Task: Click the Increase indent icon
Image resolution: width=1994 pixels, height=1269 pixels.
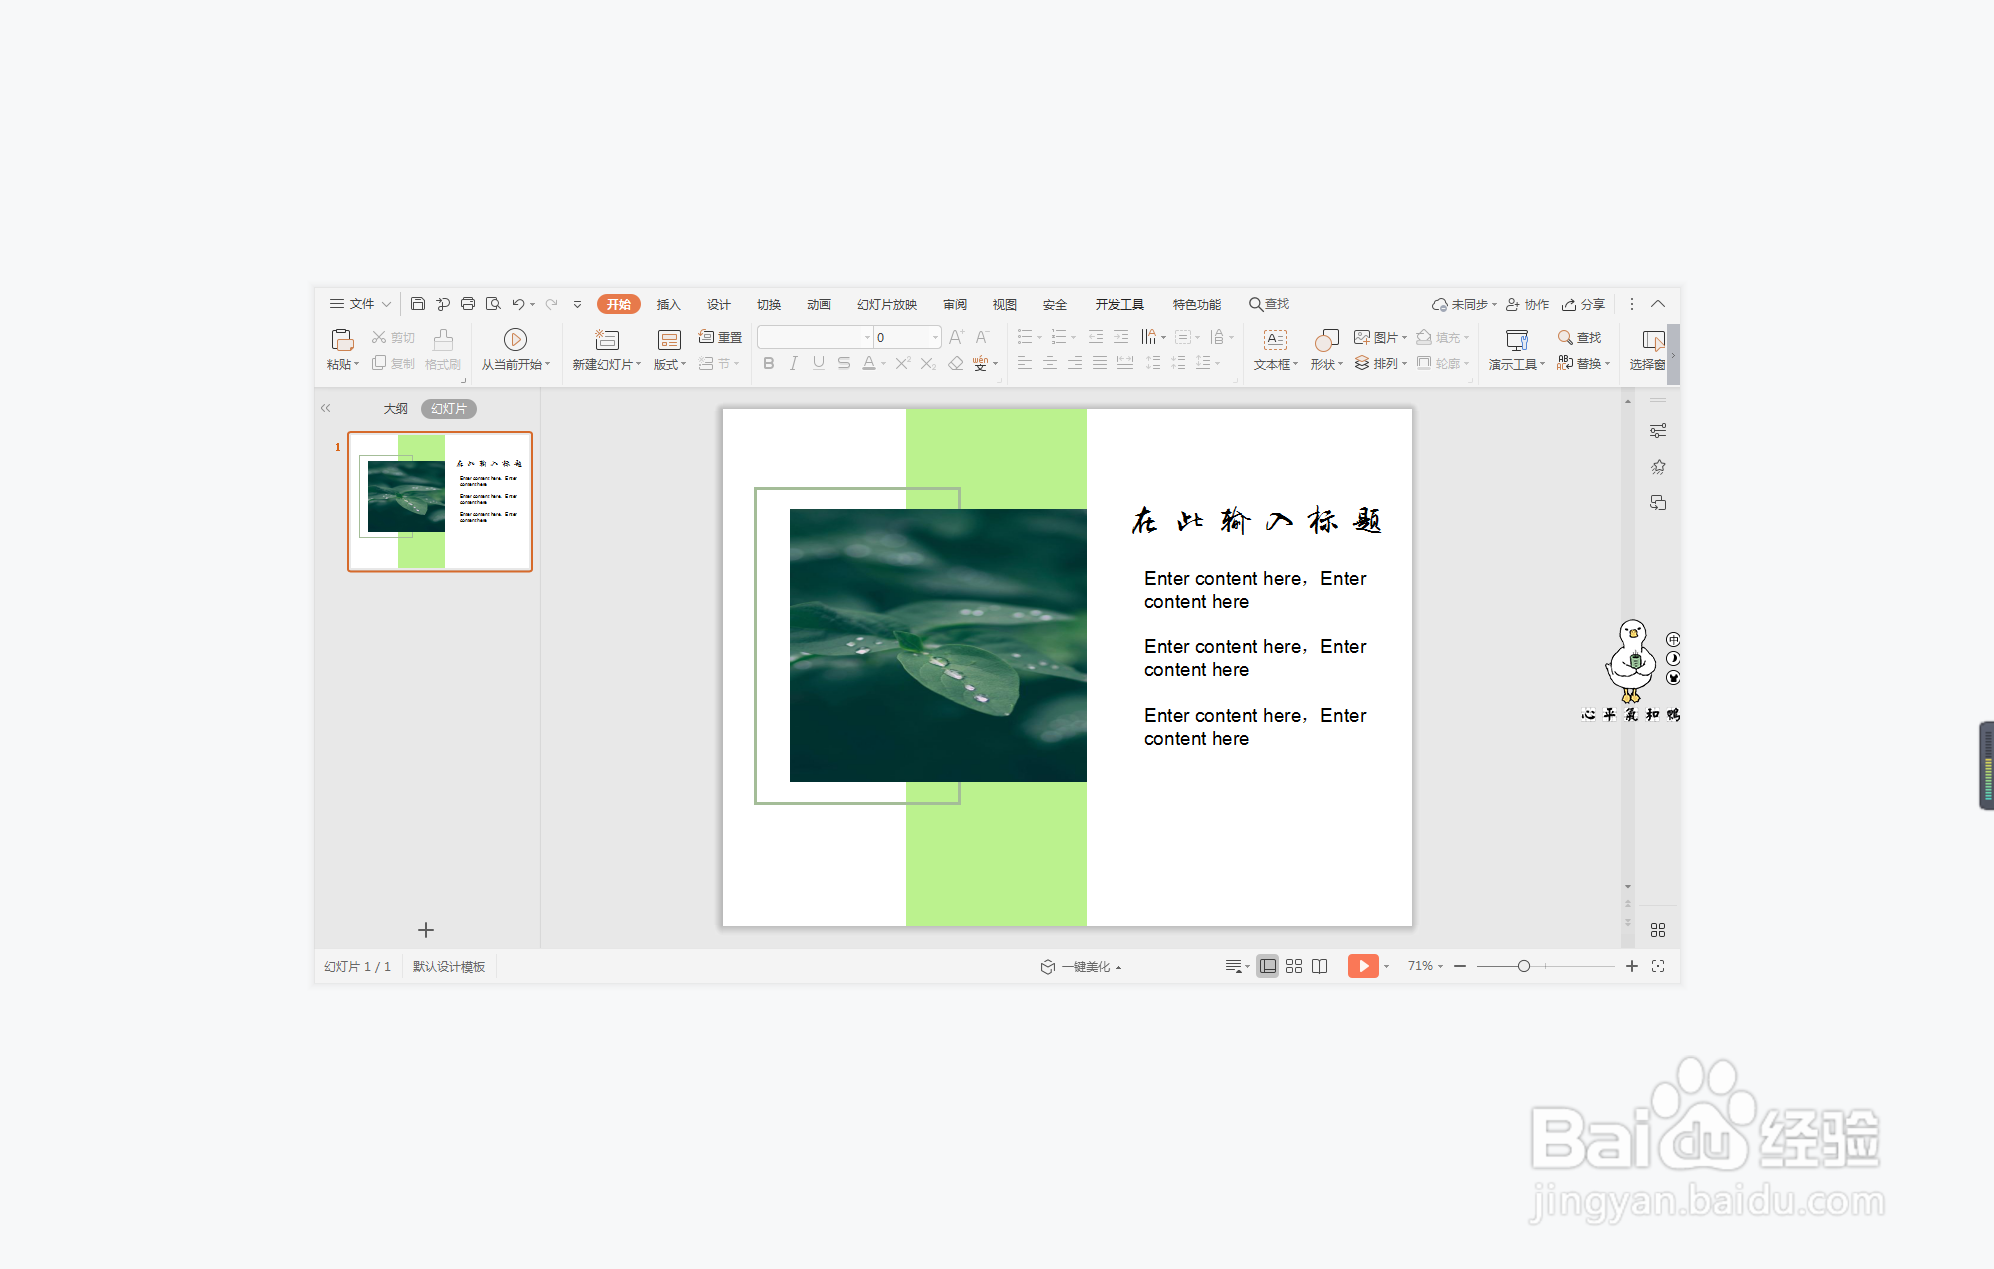Action: point(1121,337)
